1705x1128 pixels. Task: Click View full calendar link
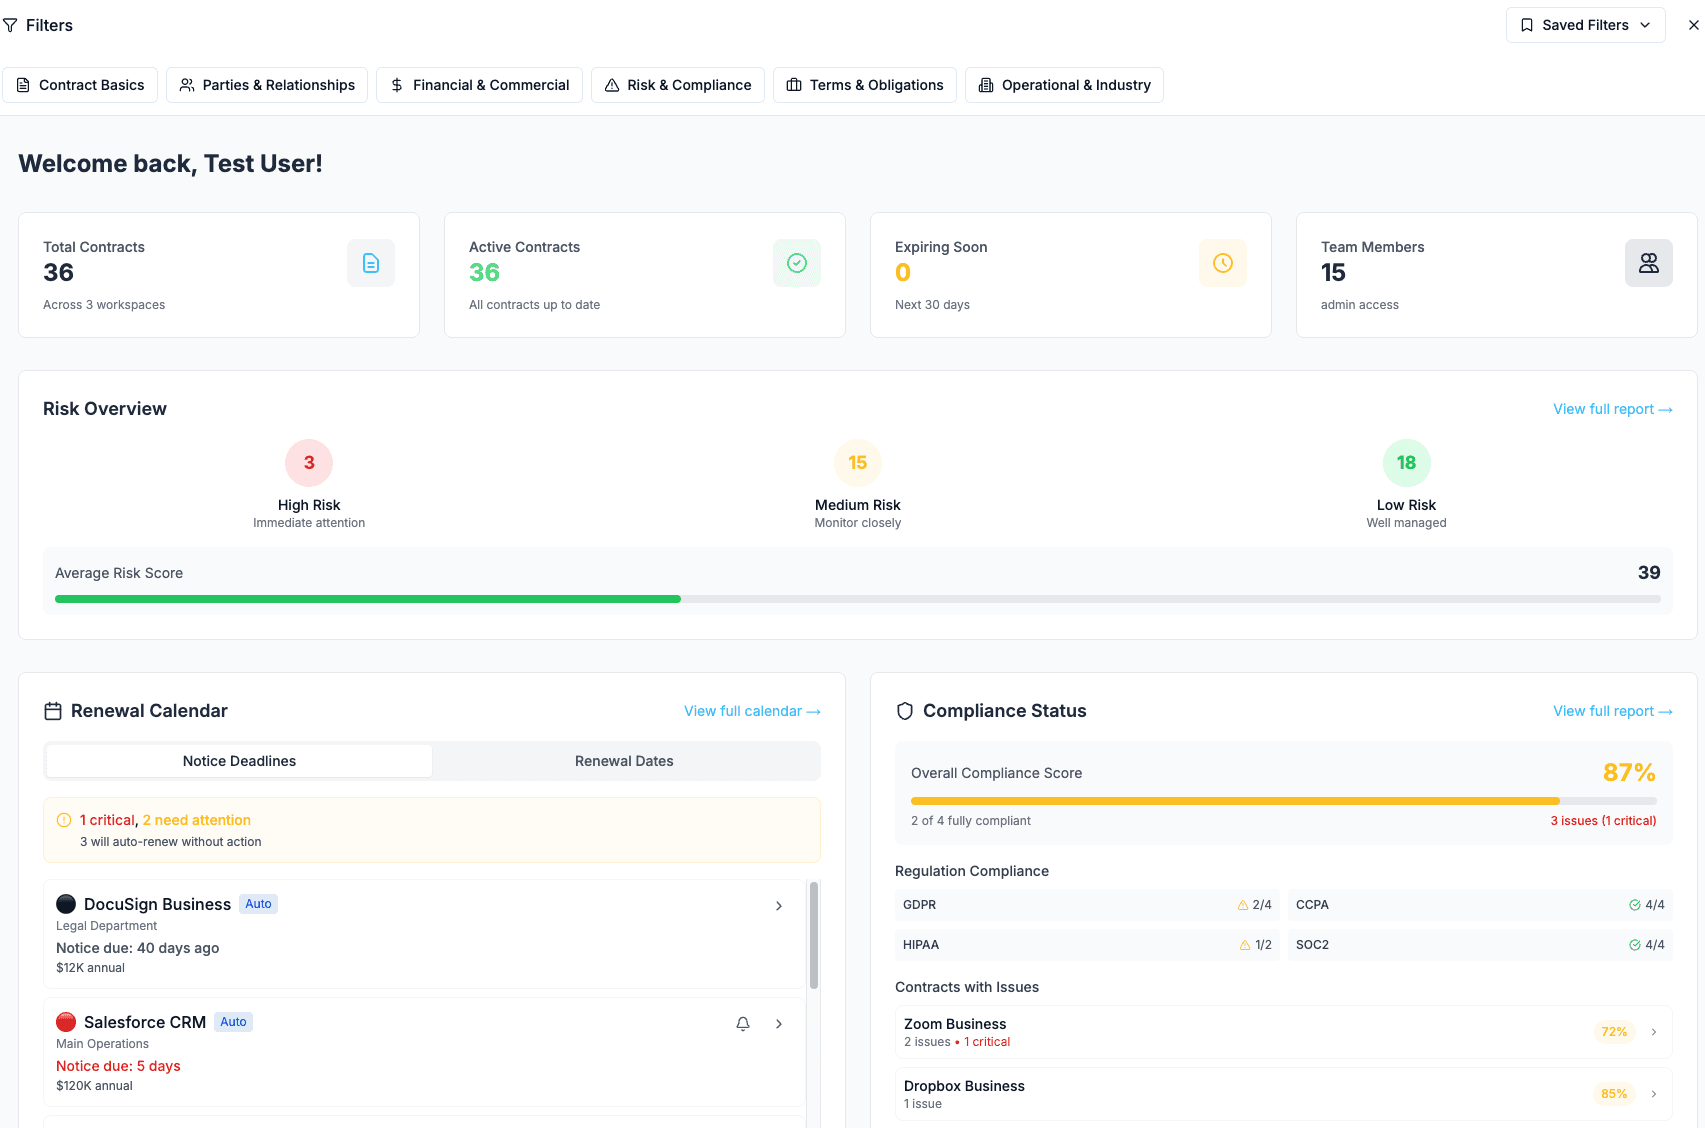tap(752, 710)
